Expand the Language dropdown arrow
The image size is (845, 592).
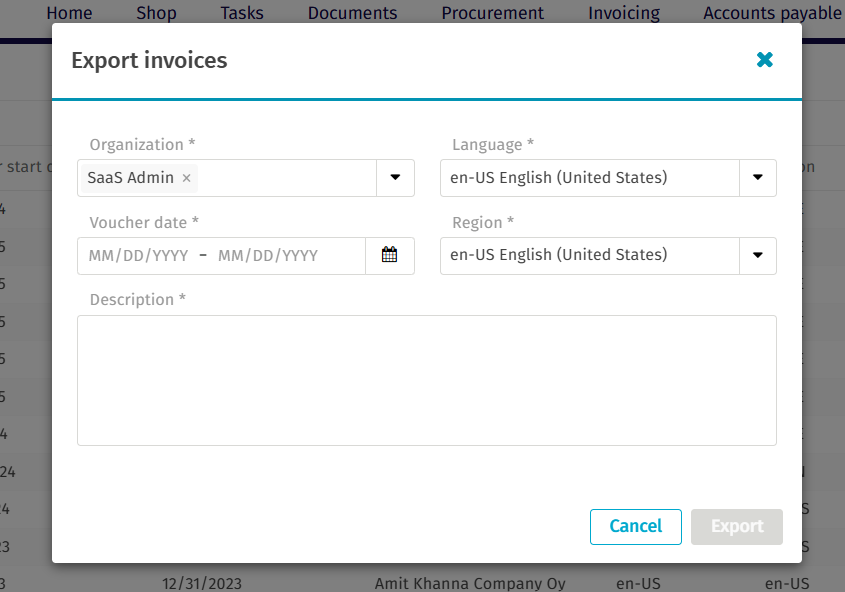click(x=757, y=178)
